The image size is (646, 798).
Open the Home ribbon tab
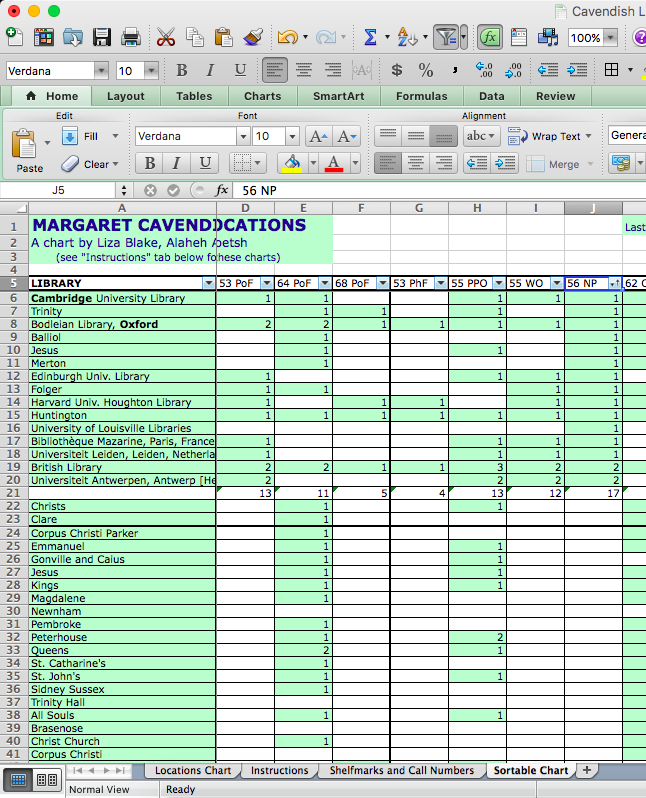pyautogui.click(x=52, y=96)
